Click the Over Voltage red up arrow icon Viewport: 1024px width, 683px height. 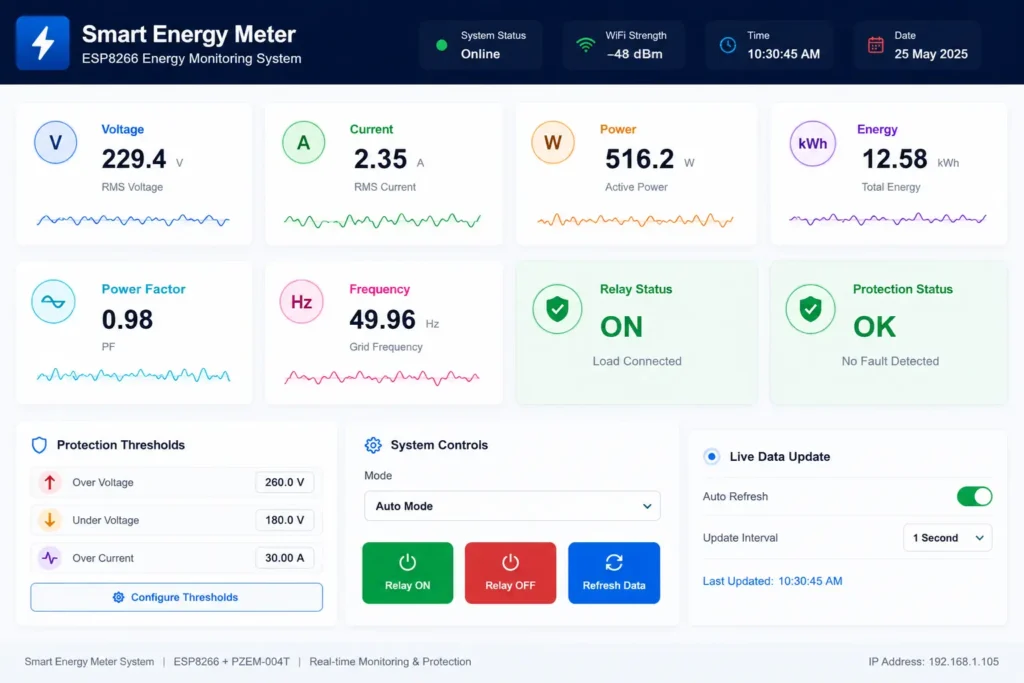point(50,483)
